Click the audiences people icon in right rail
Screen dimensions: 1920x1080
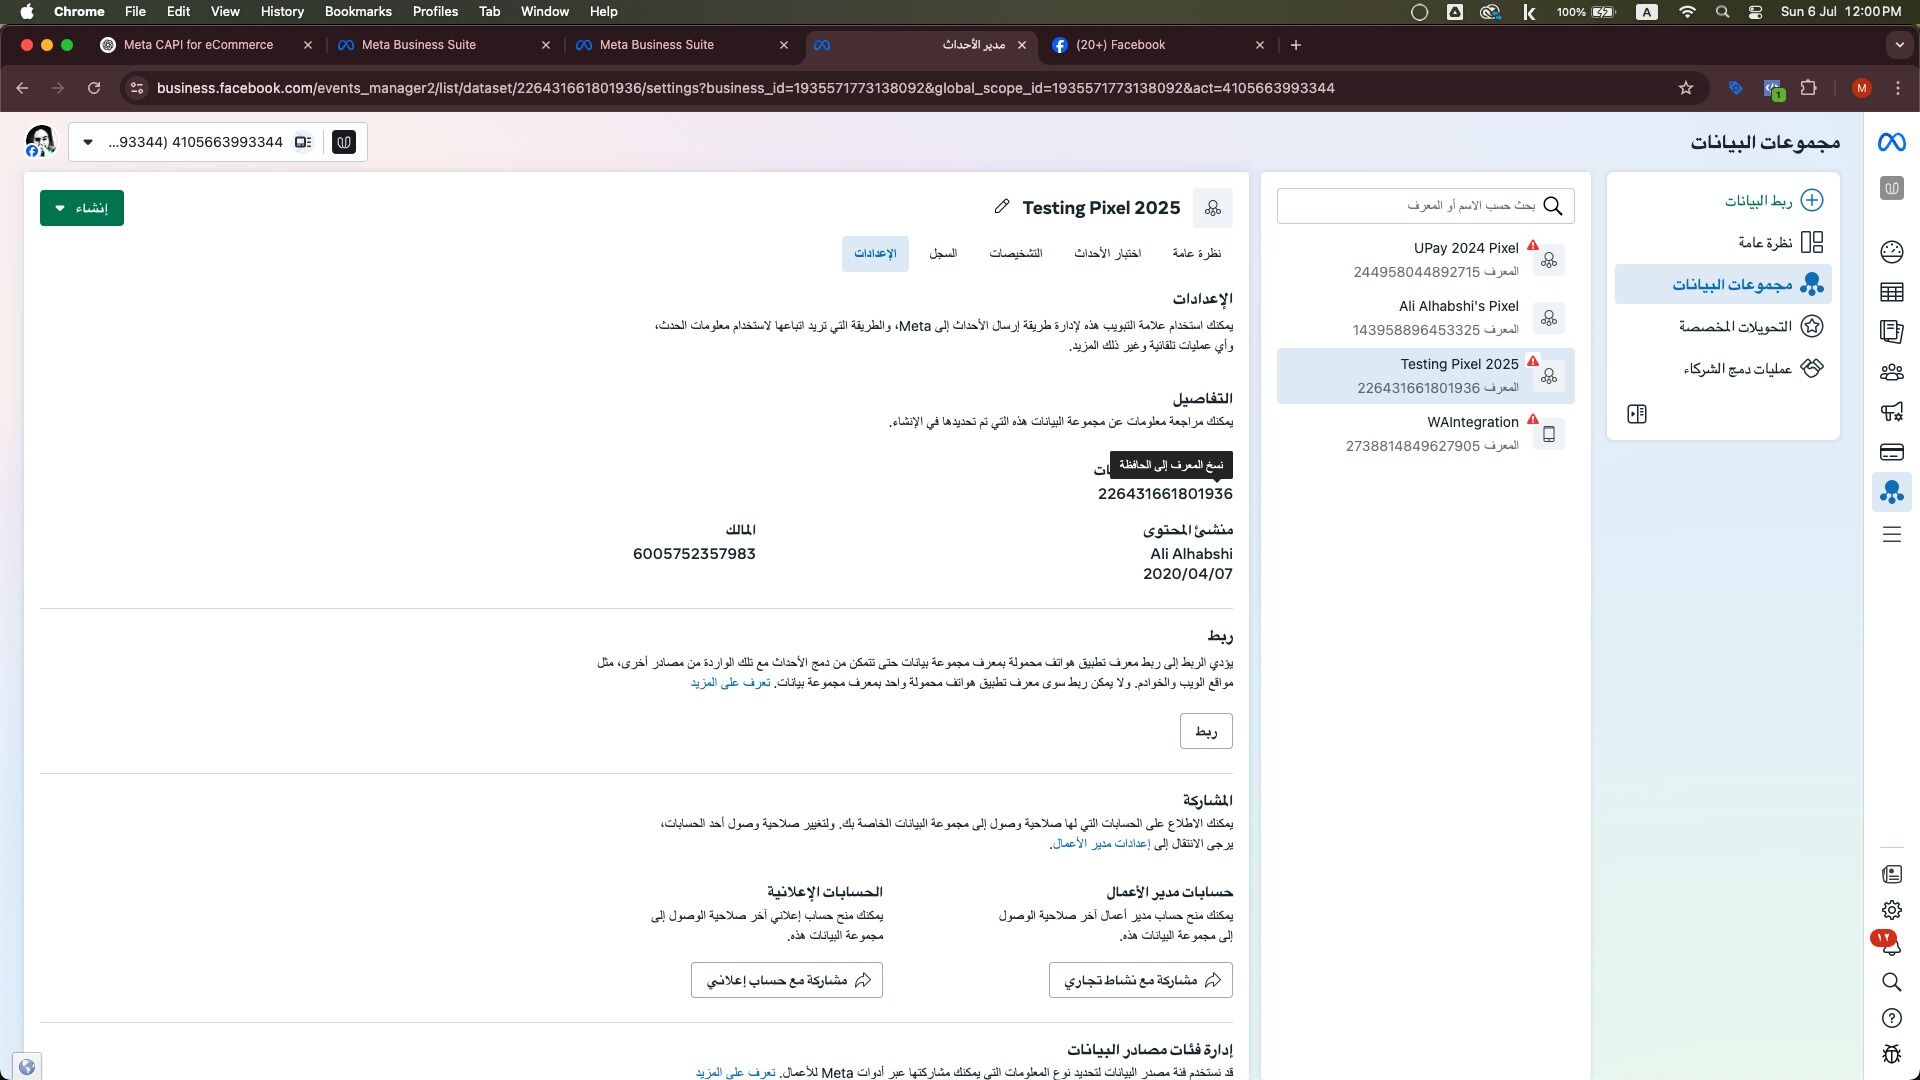point(1891,372)
